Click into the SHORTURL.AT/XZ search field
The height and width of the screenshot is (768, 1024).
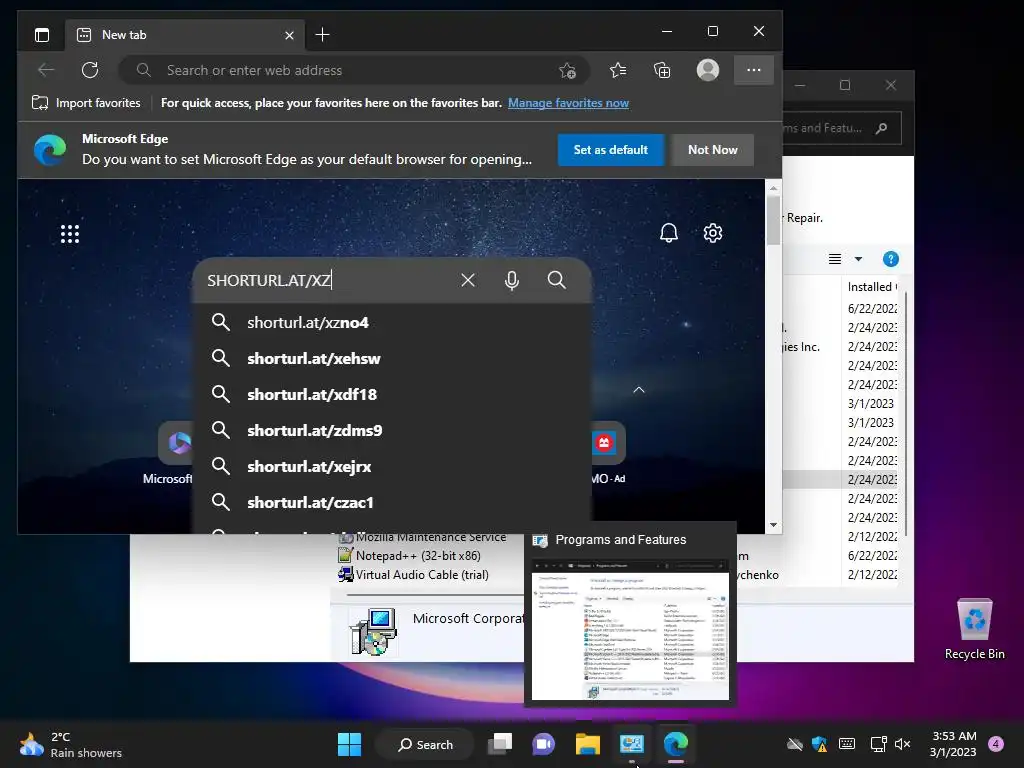(327, 280)
